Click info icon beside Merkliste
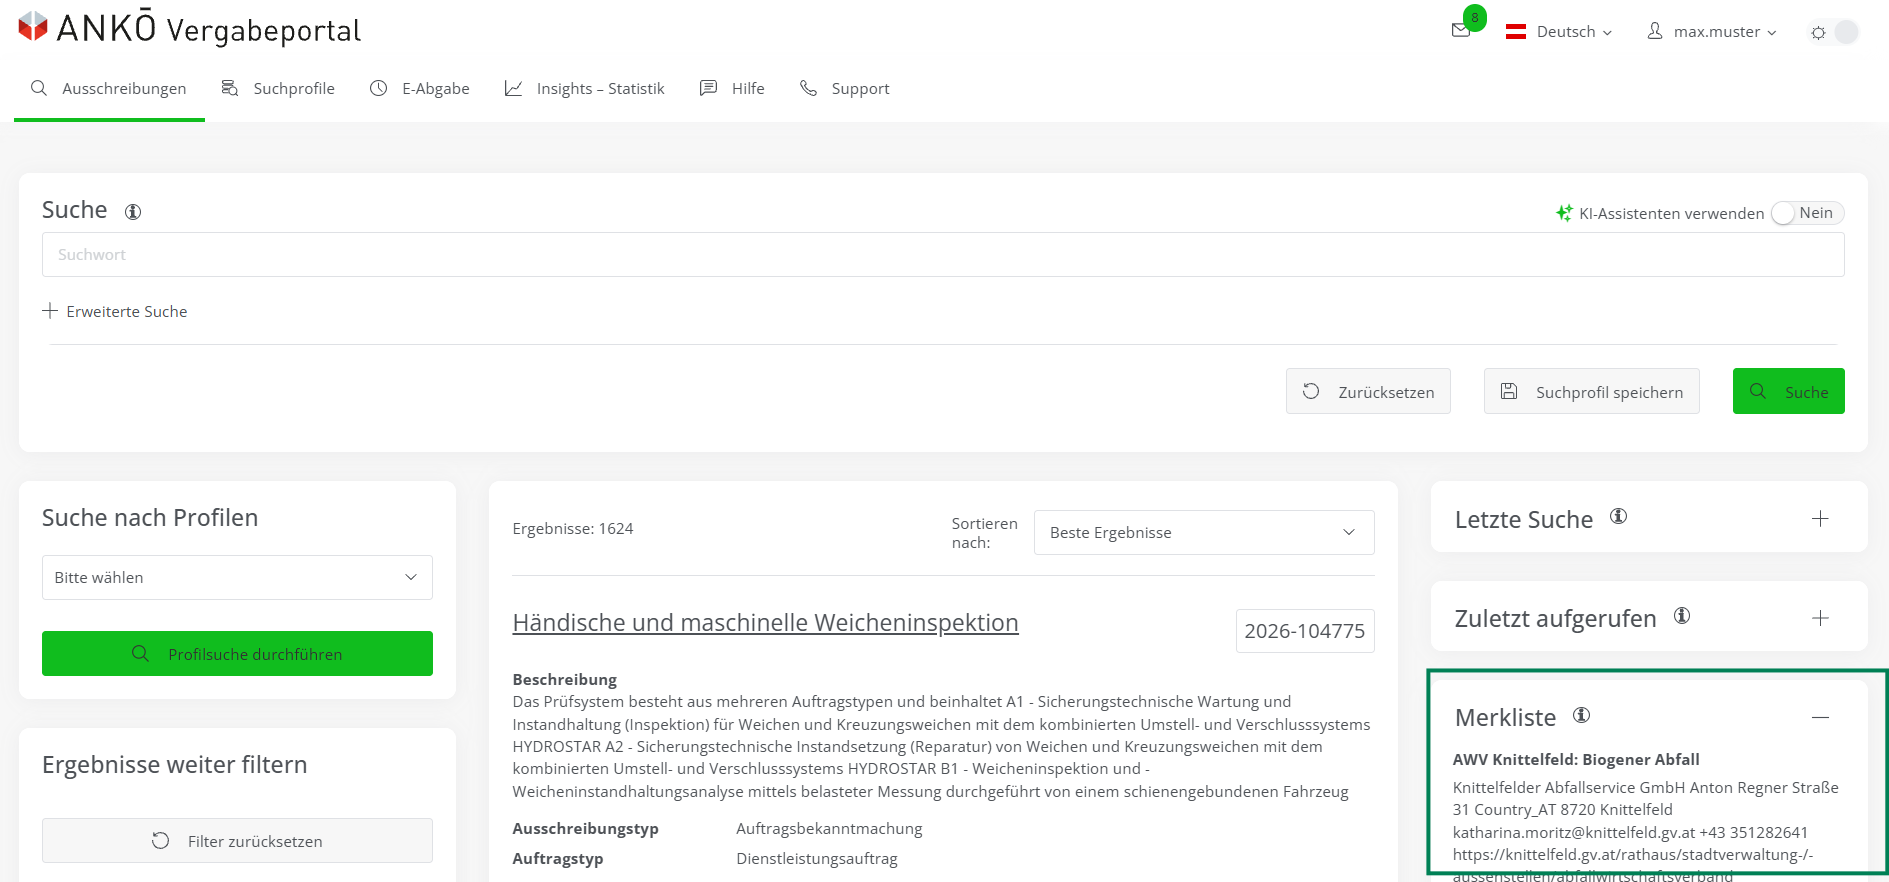This screenshot has height=882, width=1889. pos(1581,715)
